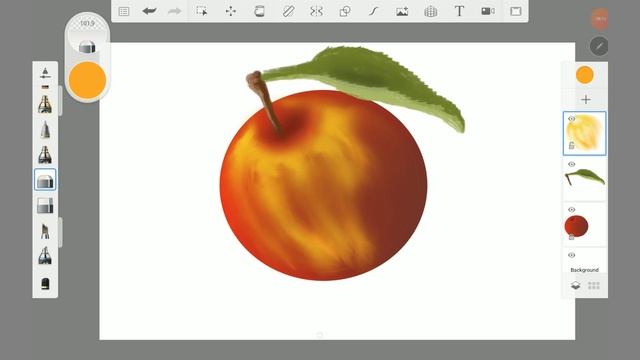Open the Draw Styles shapes tool

[x=345, y=11]
